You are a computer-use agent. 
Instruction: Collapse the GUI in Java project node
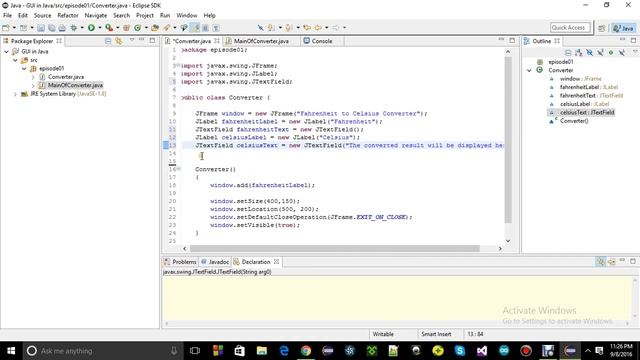tap(7, 51)
